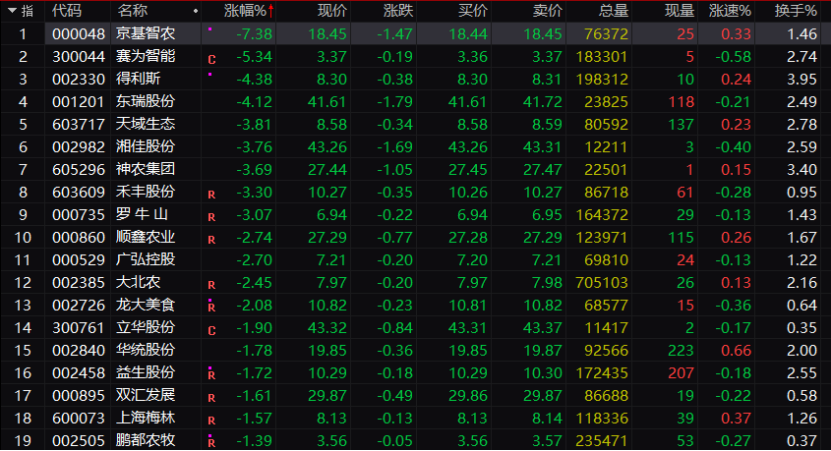
Task: Select stock name 东瑞股份
Action: click(145, 101)
